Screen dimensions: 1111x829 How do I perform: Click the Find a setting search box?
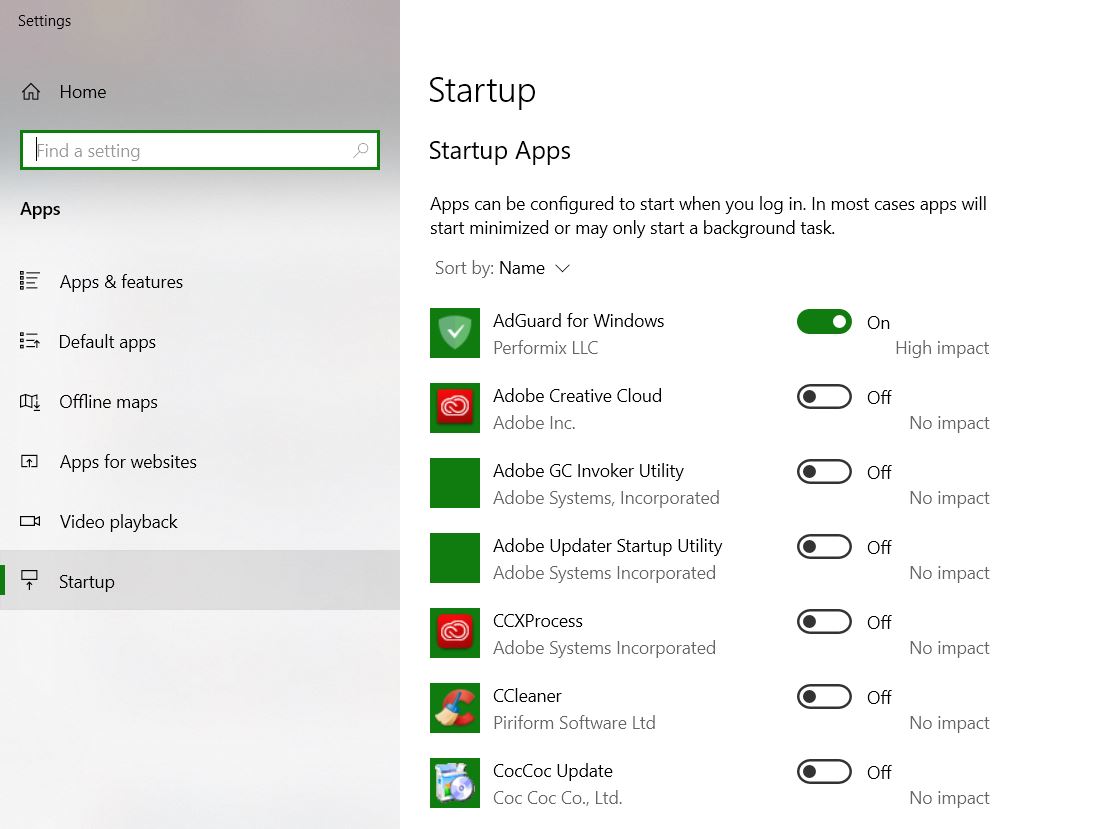190,151
